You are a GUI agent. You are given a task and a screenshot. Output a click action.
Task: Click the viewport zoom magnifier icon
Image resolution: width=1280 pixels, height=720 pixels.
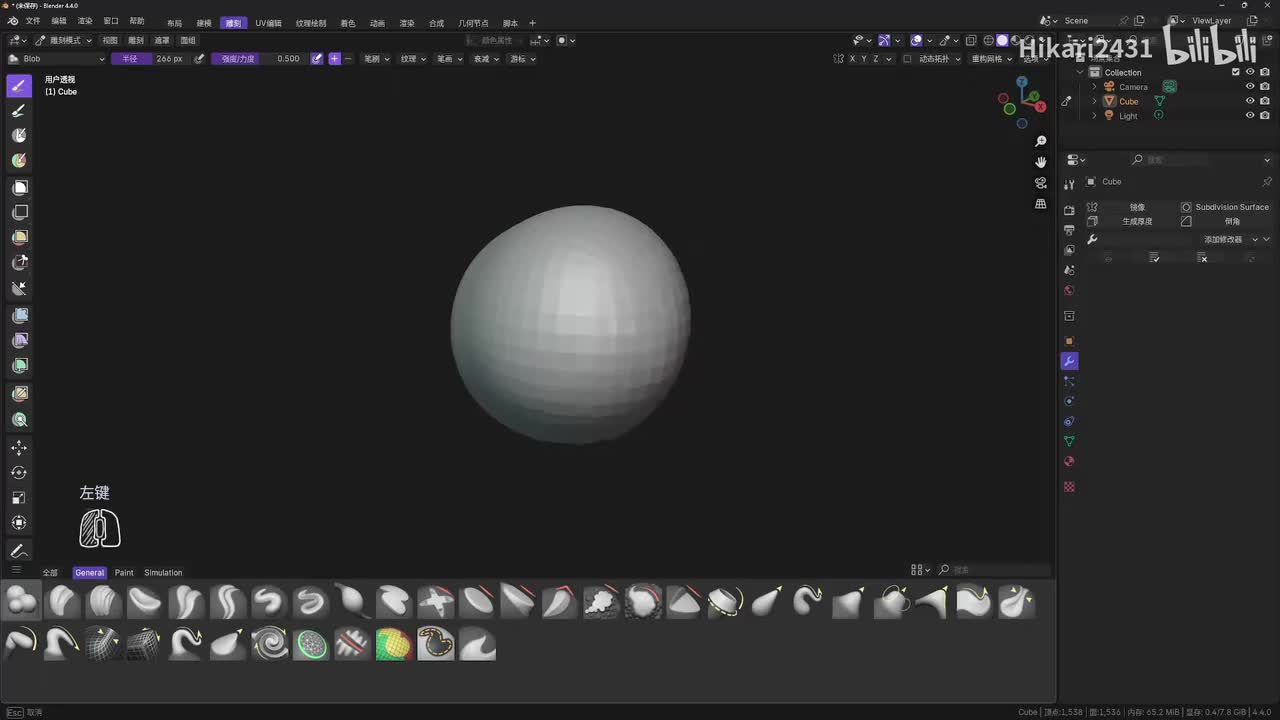coord(1040,141)
